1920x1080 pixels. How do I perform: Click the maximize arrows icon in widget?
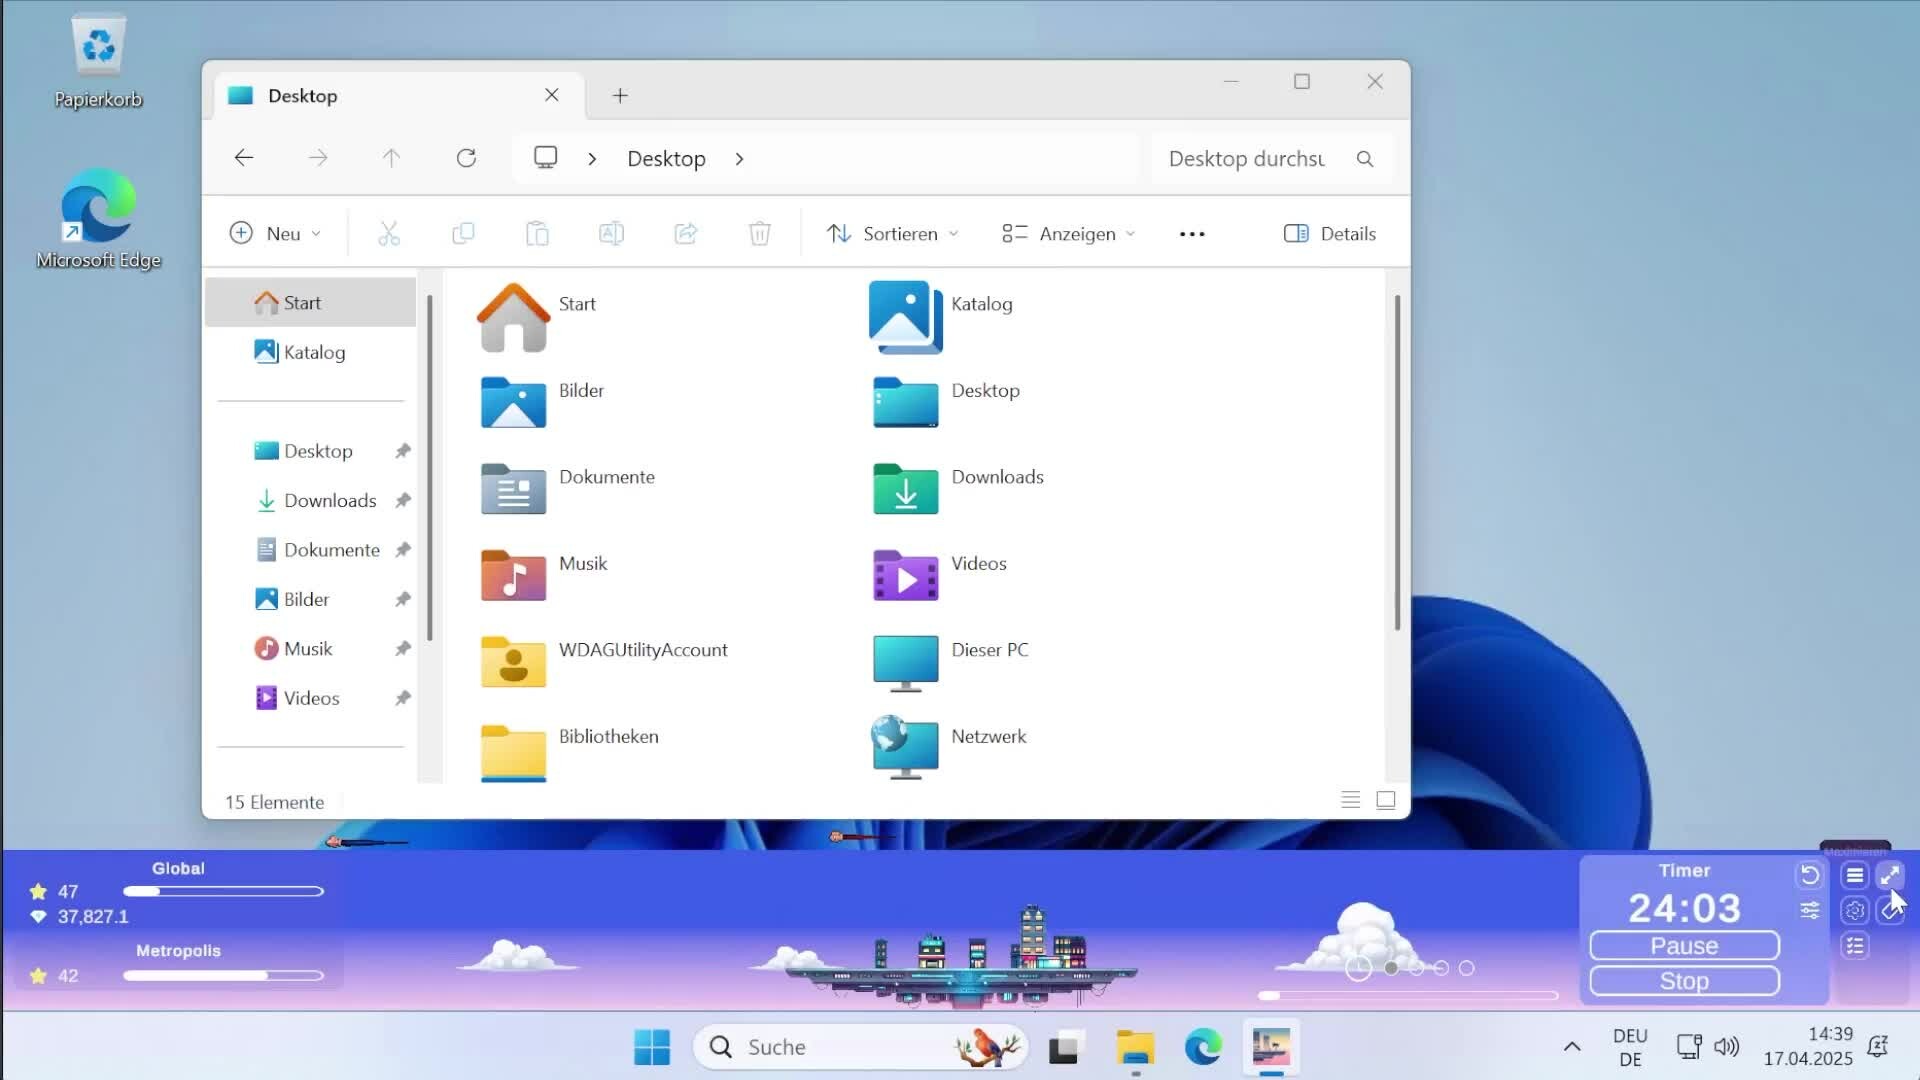[x=1889, y=876]
